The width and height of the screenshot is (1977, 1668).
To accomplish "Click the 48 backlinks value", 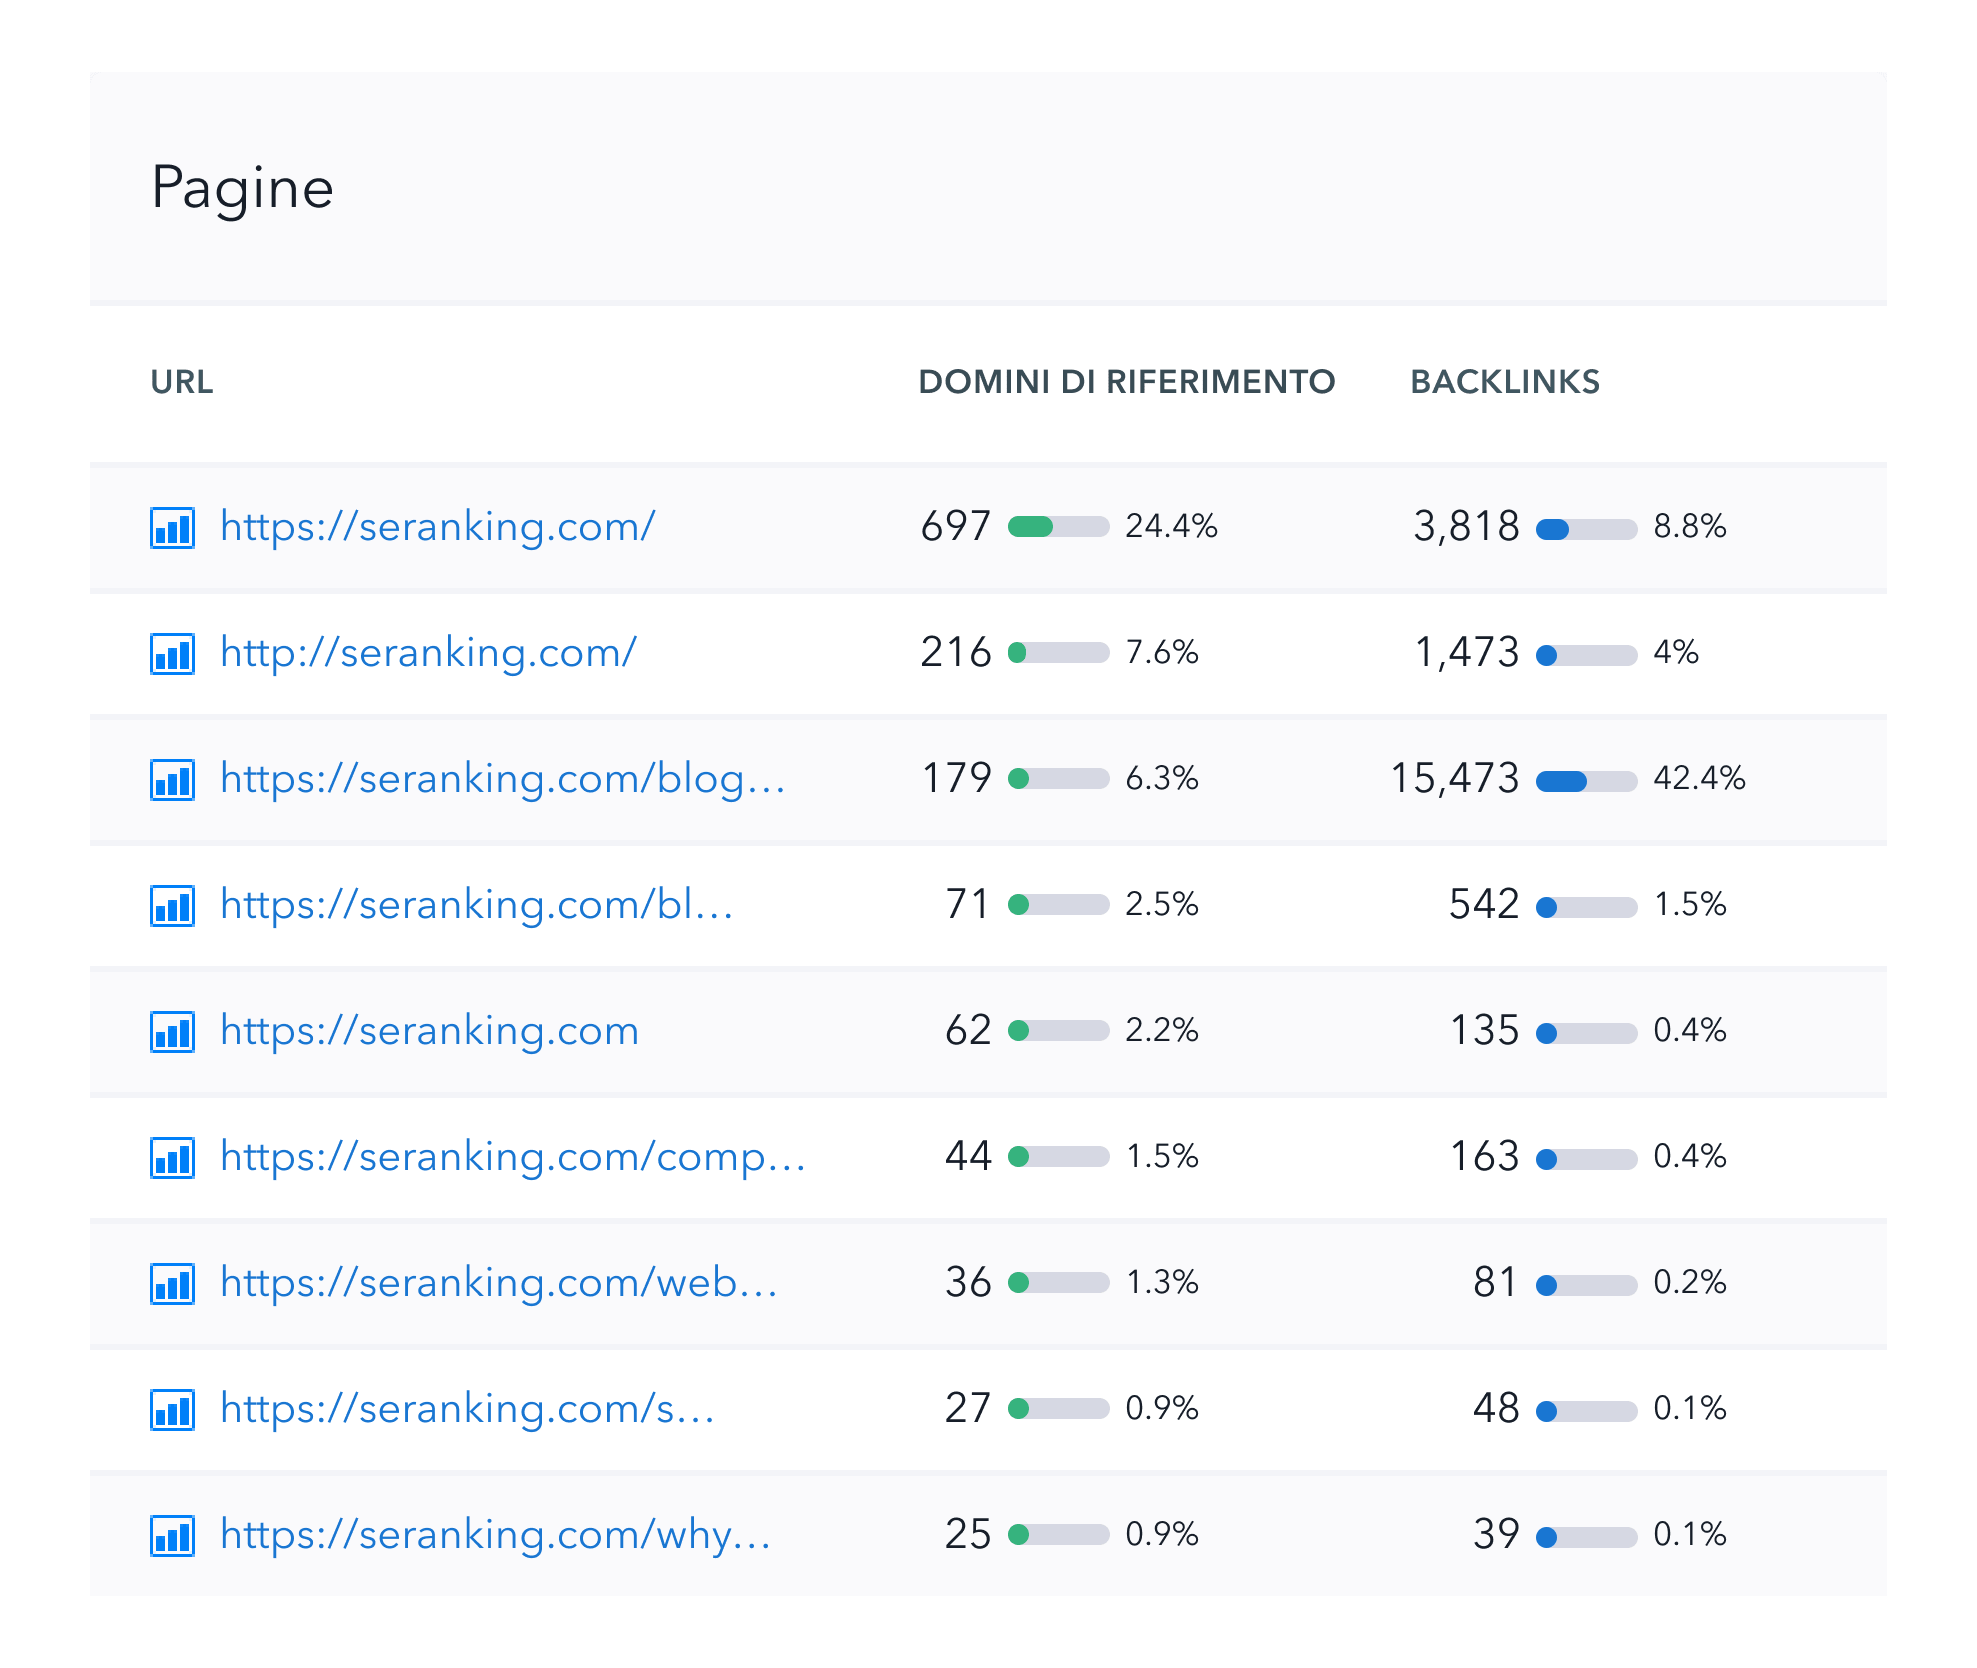I will (x=1496, y=1409).
